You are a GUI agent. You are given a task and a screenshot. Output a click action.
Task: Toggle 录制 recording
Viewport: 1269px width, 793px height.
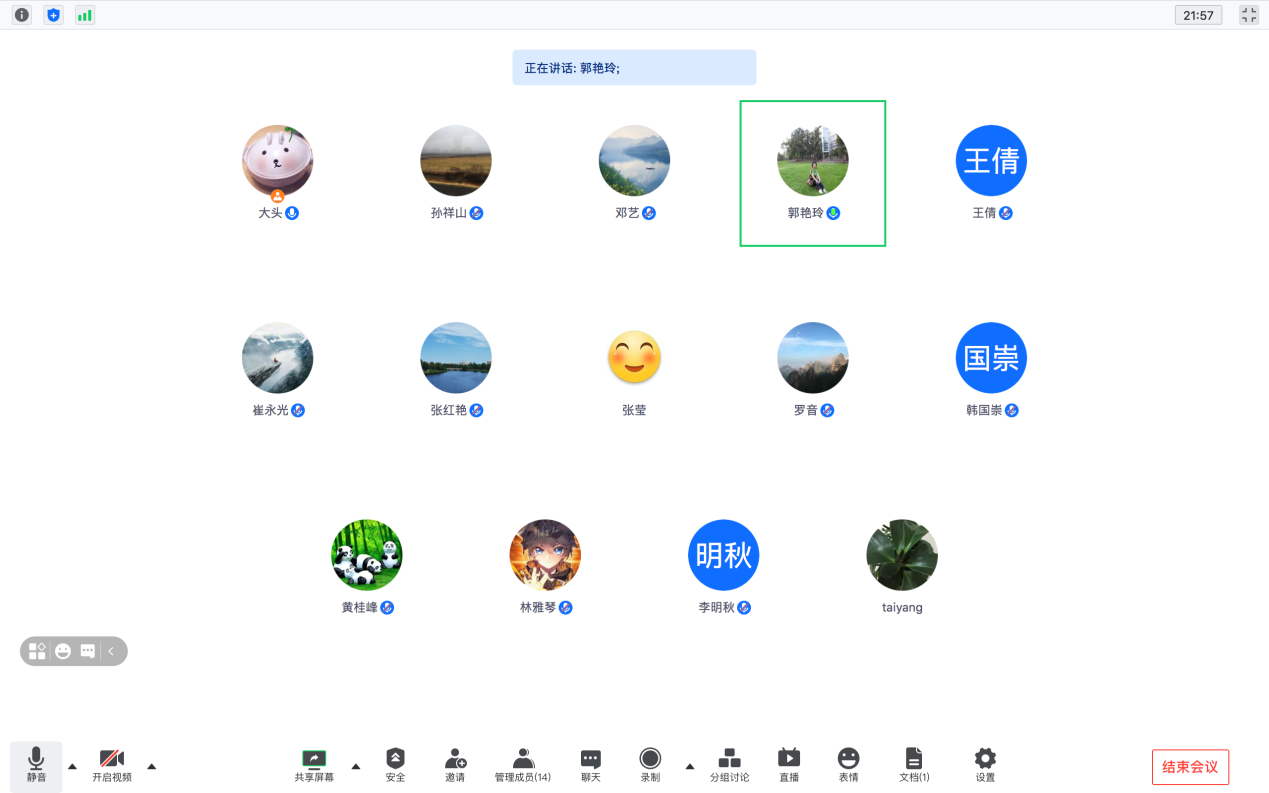click(x=650, y=765)
